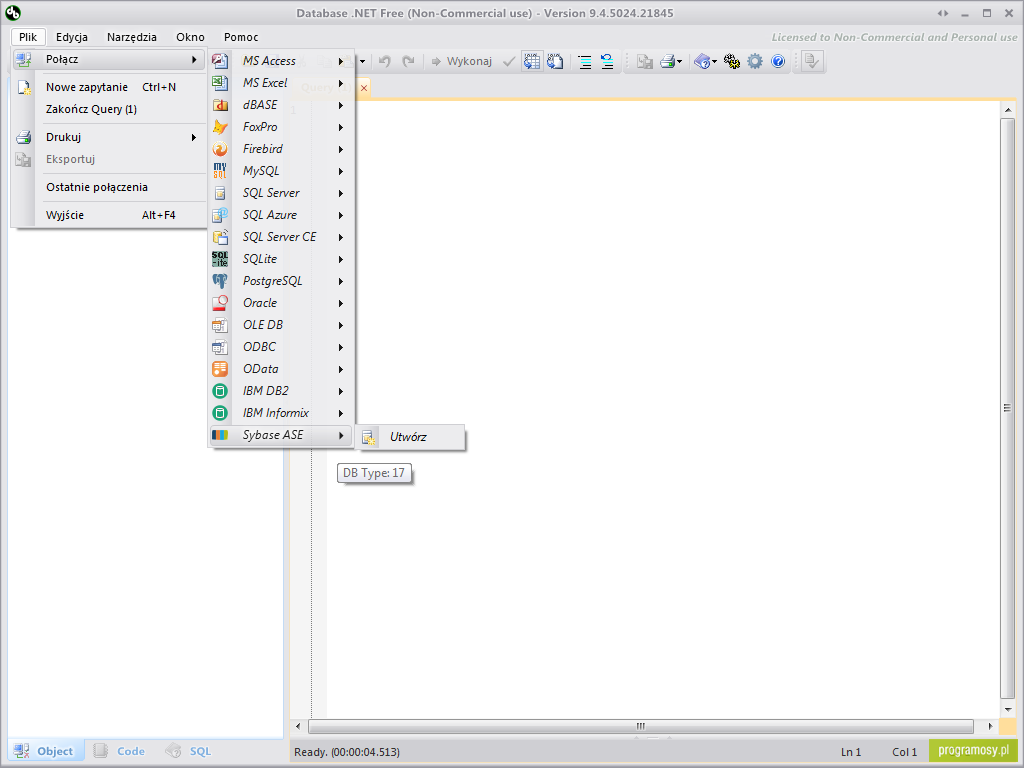
Task: Click the Redo toolbar icon
Action: pyautogui.click(x=408, y=61)
